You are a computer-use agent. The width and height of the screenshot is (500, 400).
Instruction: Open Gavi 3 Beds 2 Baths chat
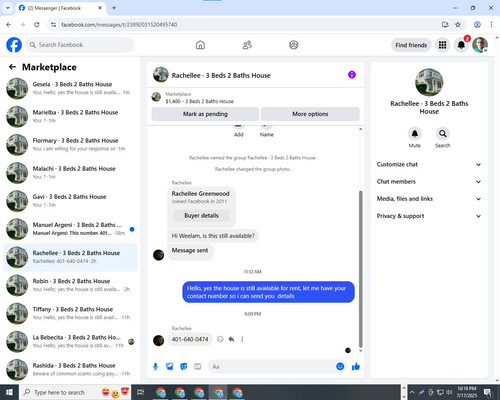(70, 201)
